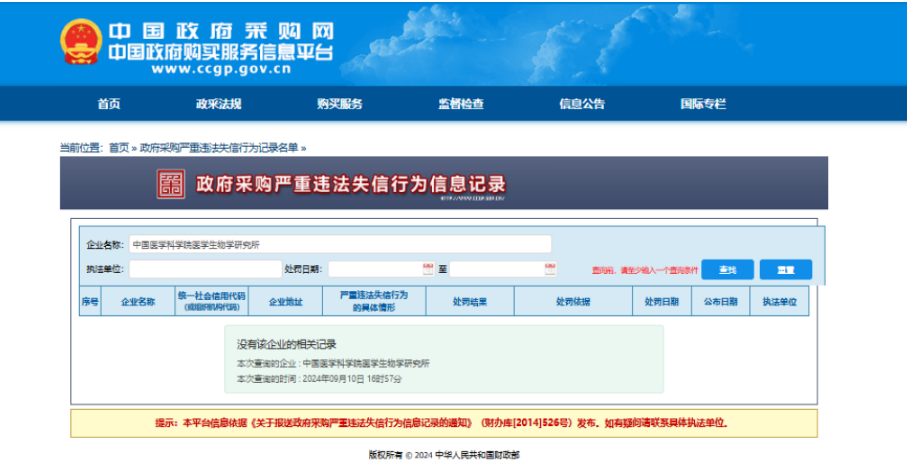Click the 统一社会信用代码 column header
Viewport: 907px width, 472px height.
[x=212, y=301]
